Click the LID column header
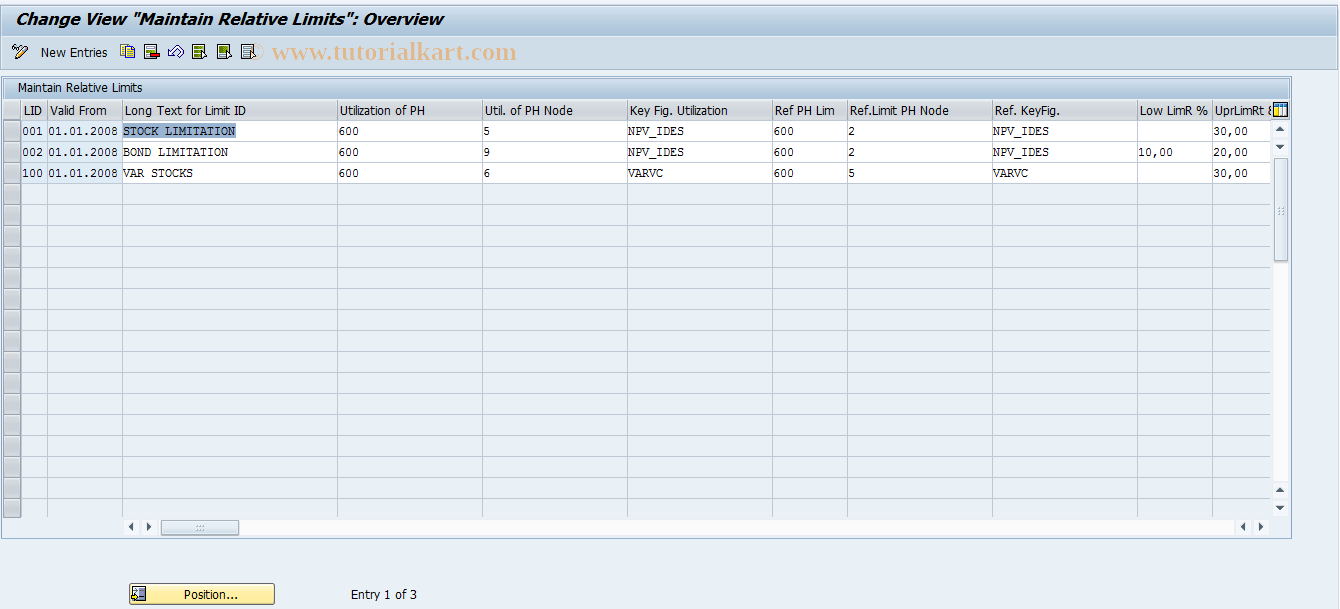 click(34, 110)
